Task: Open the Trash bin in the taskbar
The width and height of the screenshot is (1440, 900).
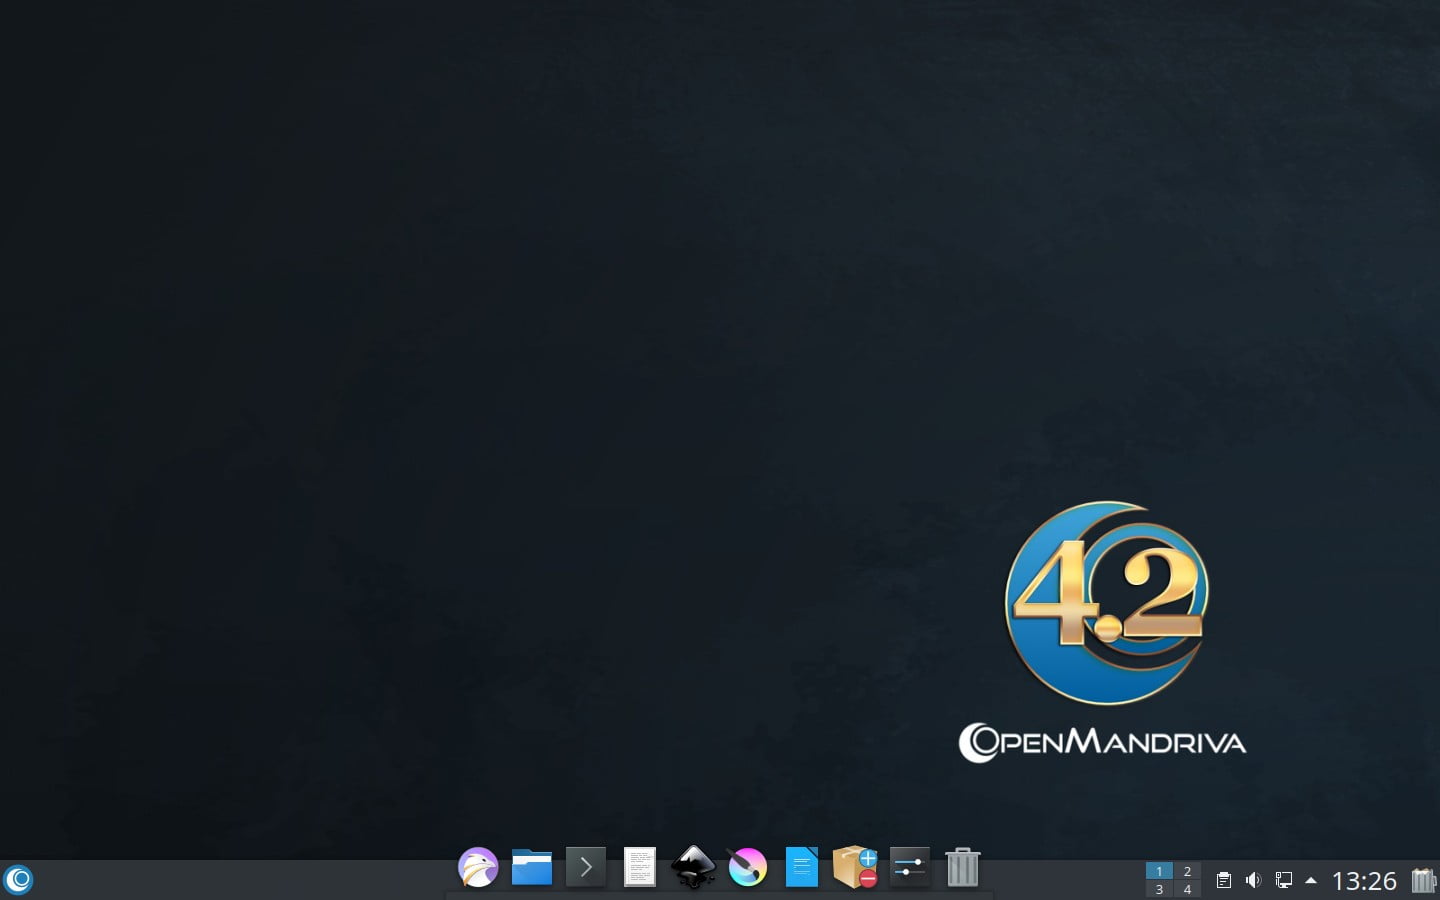Action: 962,867
